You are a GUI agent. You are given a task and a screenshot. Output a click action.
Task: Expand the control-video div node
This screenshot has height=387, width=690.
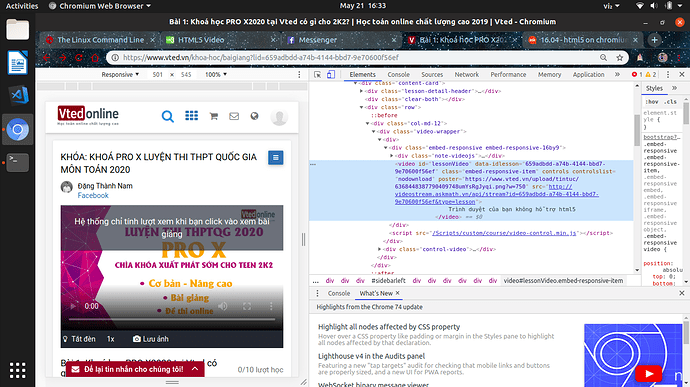(380, 249)
